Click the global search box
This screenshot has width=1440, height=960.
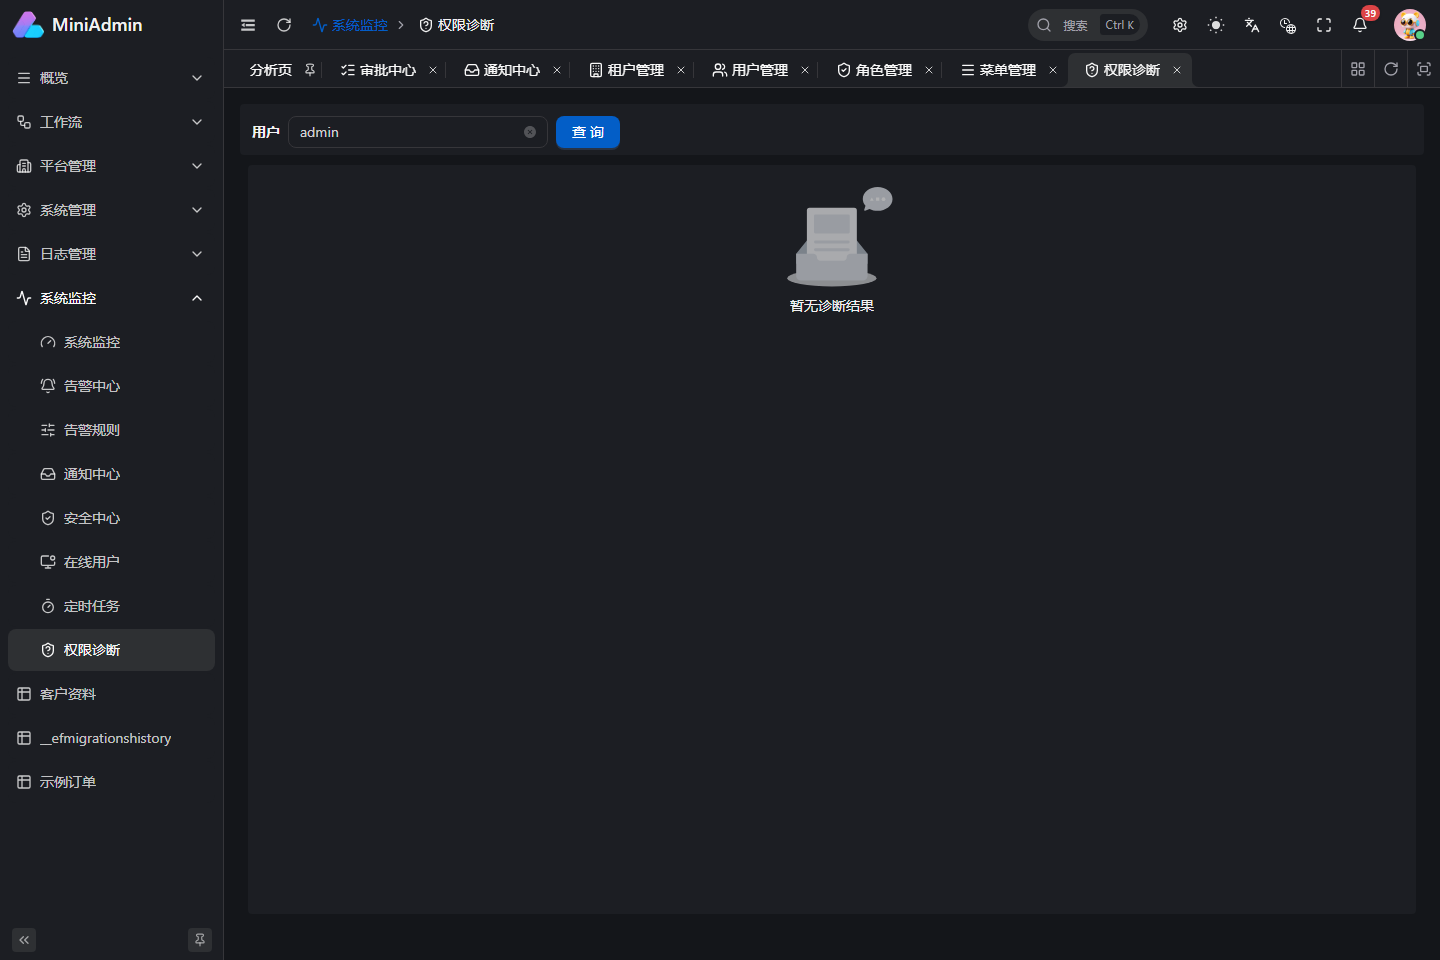(x=1087, y=25)
